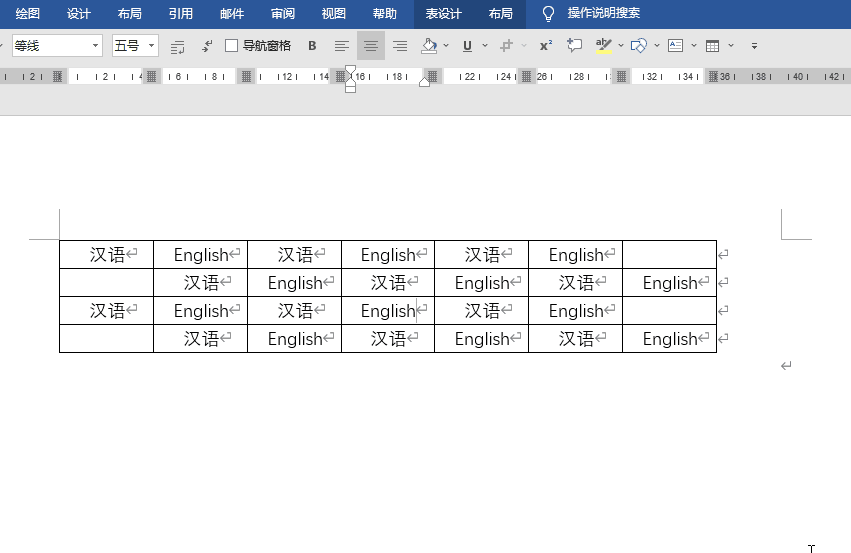Click the 操作说明搜索 search box
851x553 pixels.
pos(604,13)
